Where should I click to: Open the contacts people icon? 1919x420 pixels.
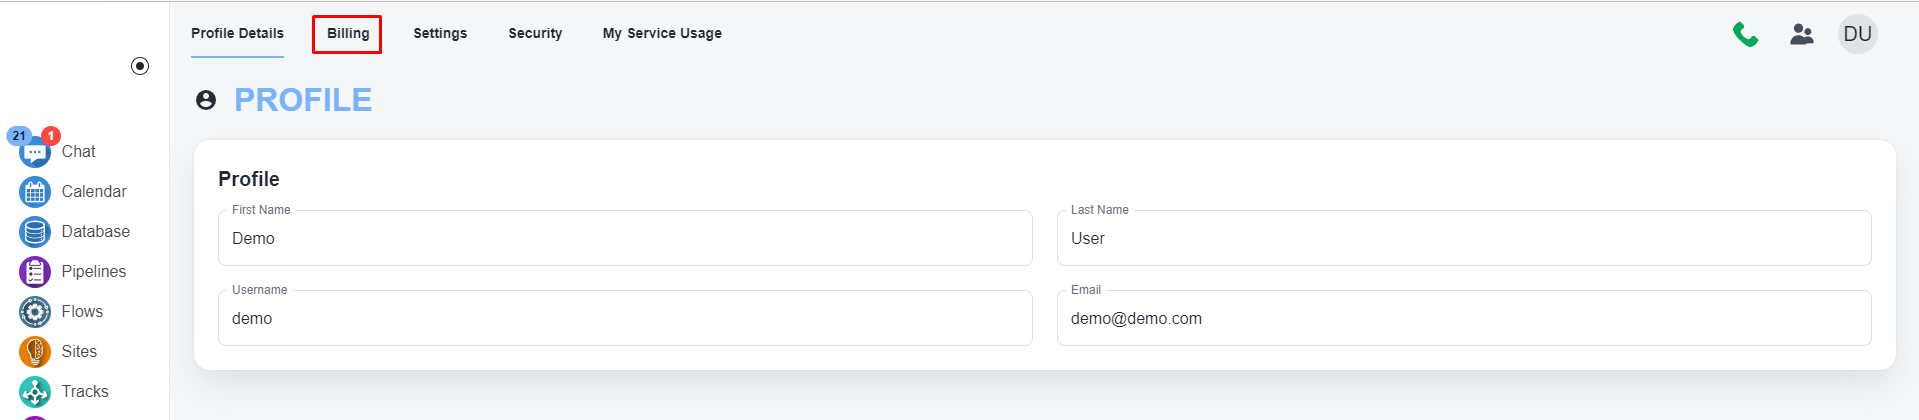1802,34
